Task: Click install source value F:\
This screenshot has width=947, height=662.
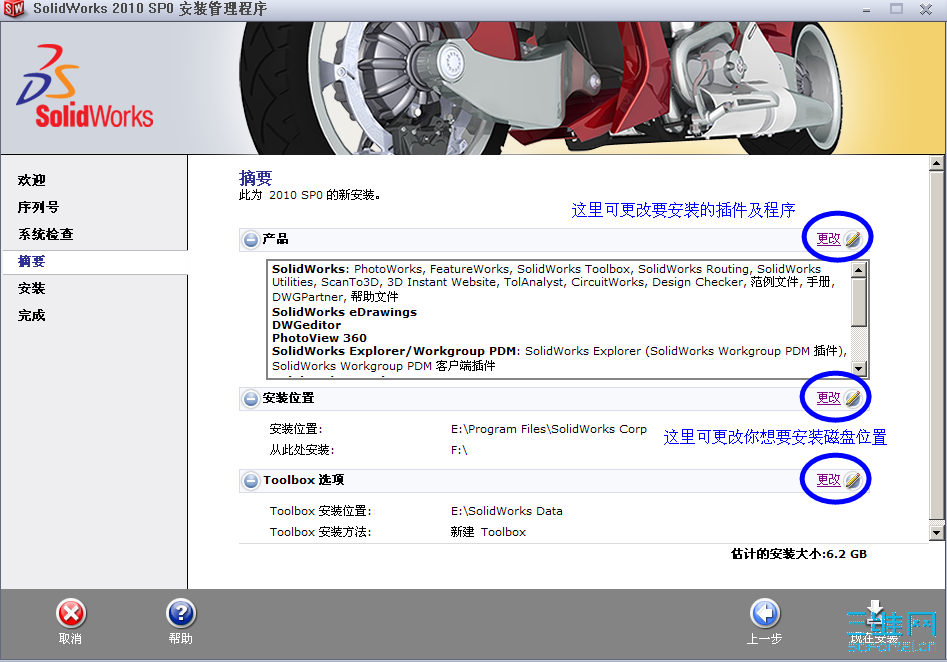Action: (x=459, y=450)
